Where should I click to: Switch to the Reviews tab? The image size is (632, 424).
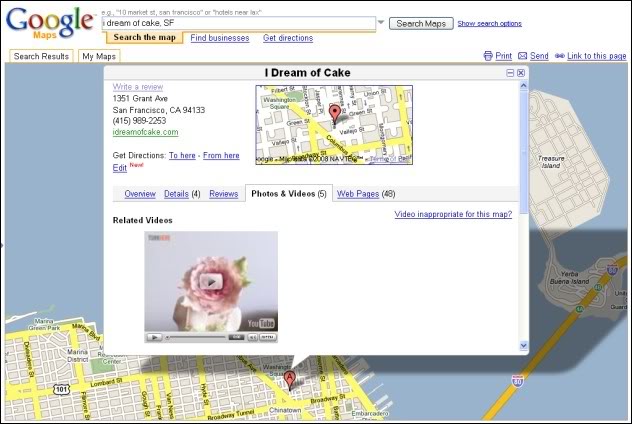pos(224,194)
